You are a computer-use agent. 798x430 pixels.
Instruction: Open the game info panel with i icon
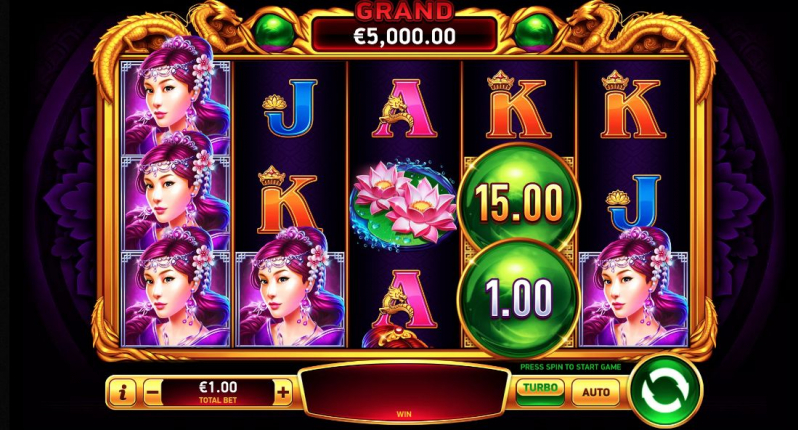tap(122, 392)
